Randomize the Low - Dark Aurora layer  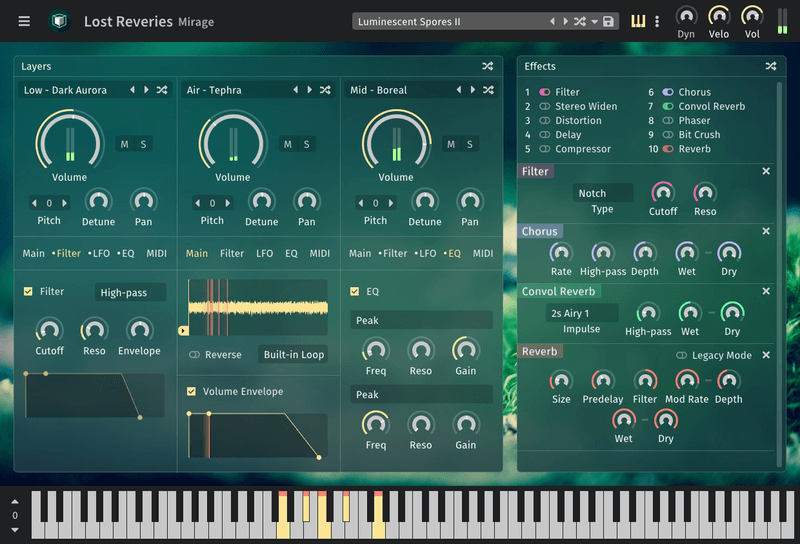(x=162, y=90)
